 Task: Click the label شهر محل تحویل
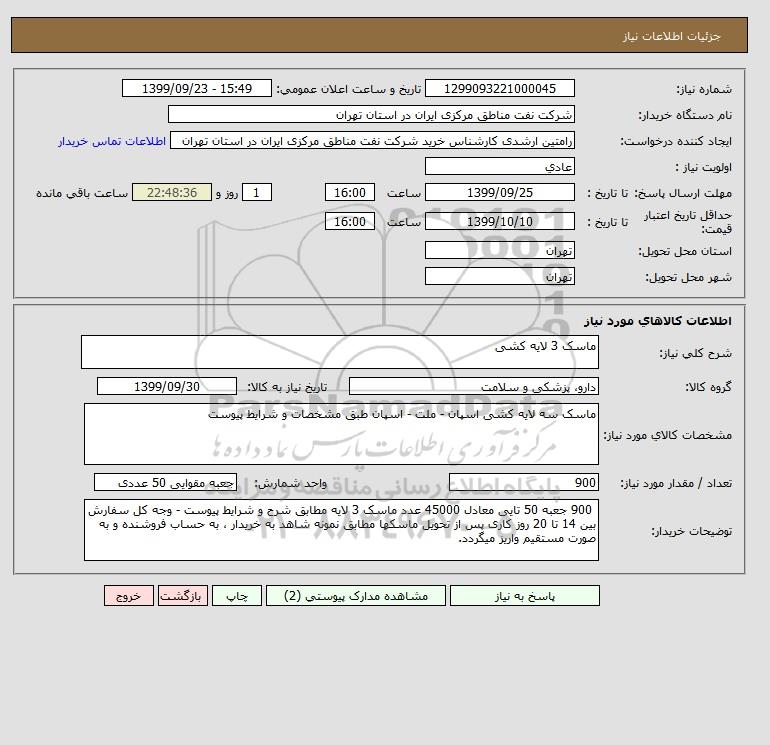click(688, 277)
